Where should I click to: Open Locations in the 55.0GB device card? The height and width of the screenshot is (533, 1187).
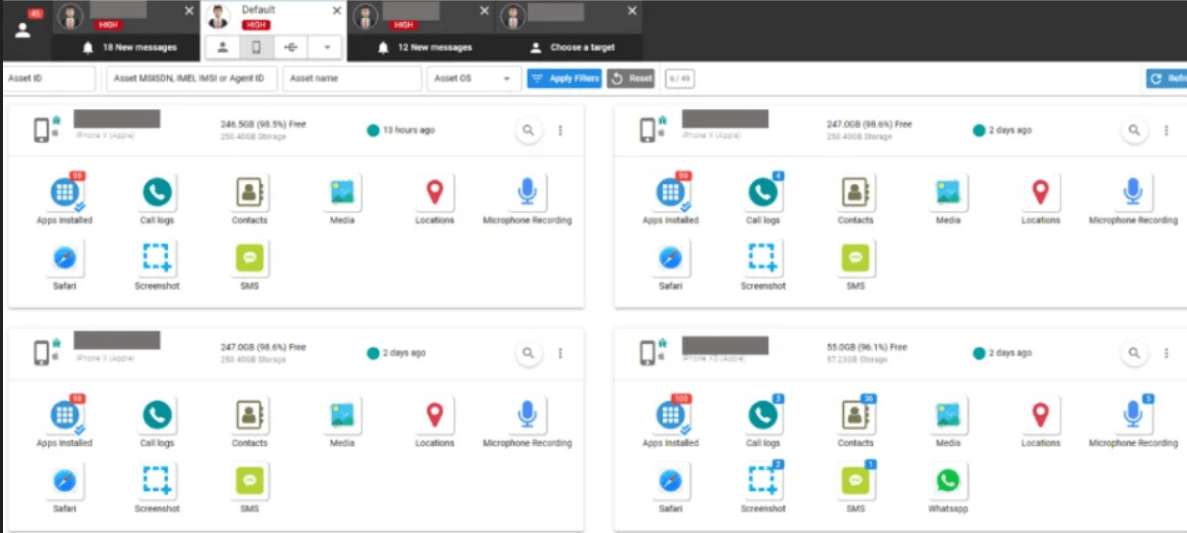pyautogui.click(x=1040, y=415)
